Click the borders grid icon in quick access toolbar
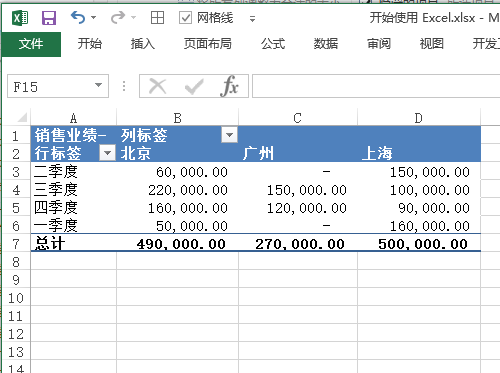 click(157, 18)
